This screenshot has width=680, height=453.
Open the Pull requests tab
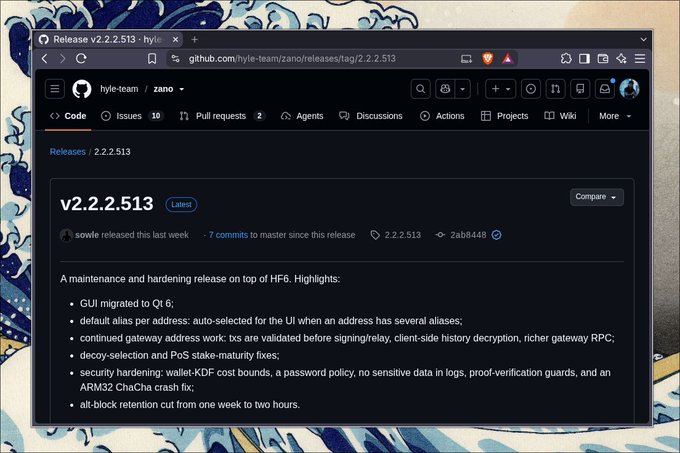(222, 116)
